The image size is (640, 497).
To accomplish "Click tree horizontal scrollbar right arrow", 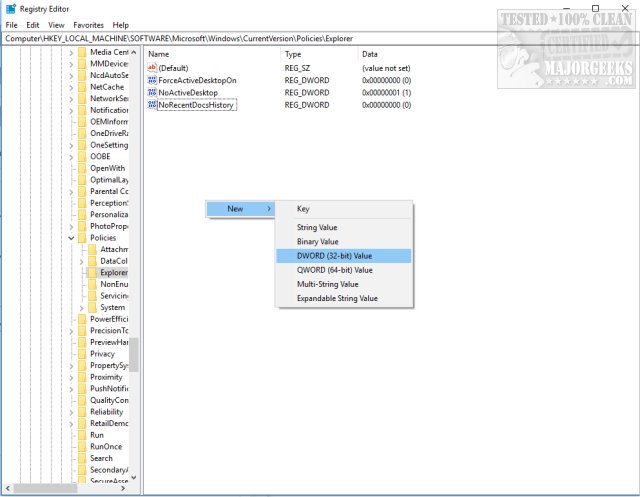I will click(123, 488).
